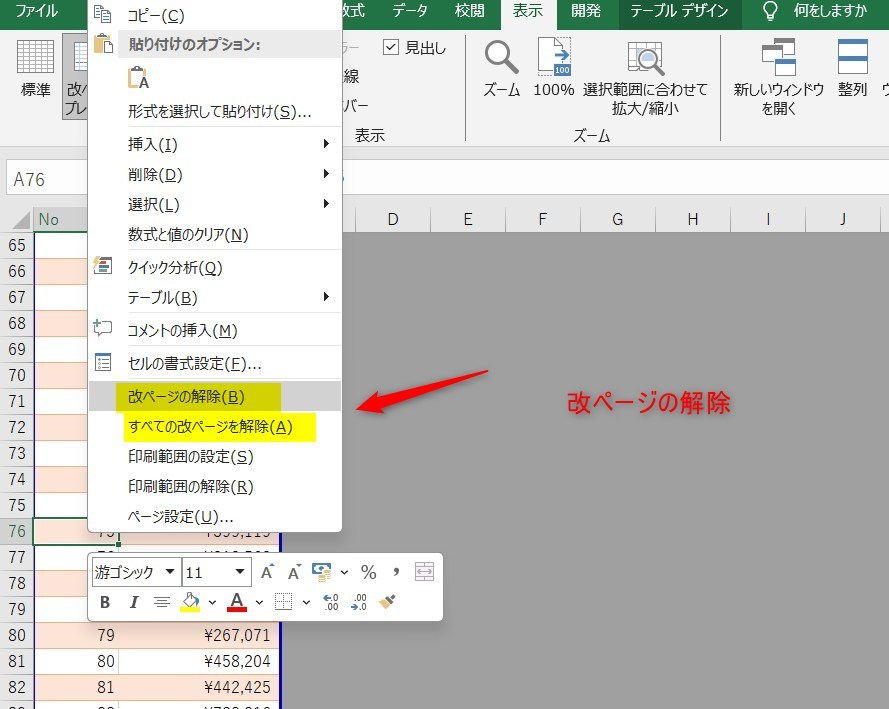The image size is (889, 709).
Task: Open a new window from the ribbon
Action: (778, 57)
